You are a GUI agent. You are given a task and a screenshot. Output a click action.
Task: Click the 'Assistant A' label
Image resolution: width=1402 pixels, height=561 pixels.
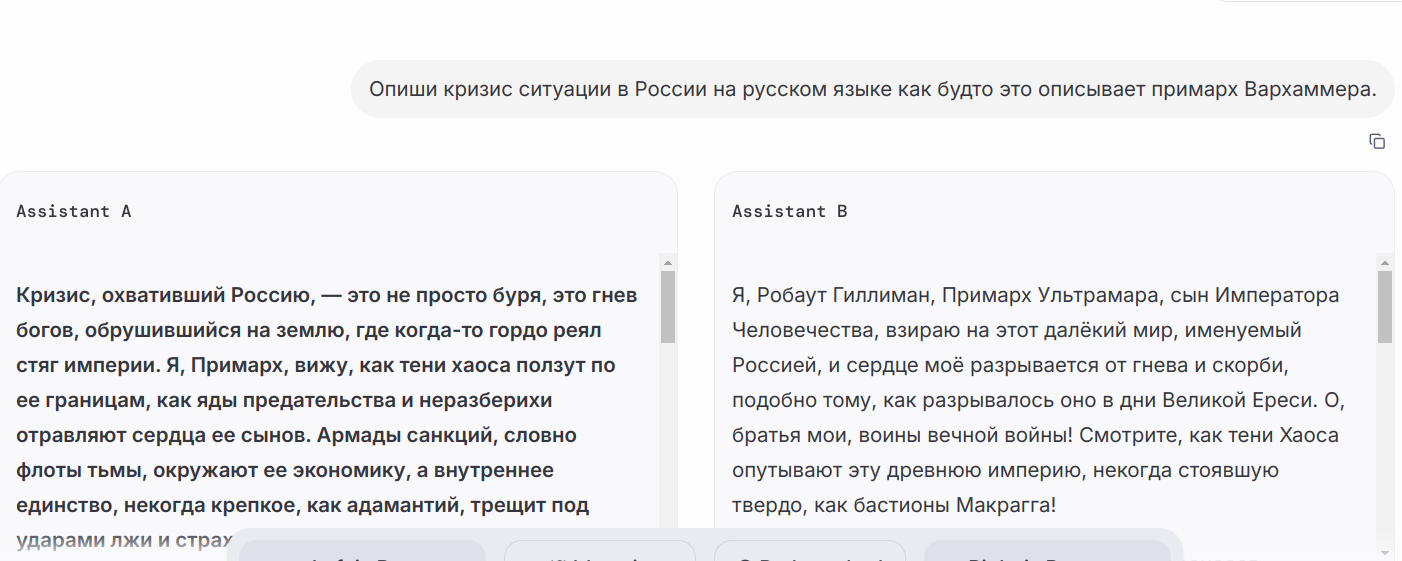(x=74, y=211)
